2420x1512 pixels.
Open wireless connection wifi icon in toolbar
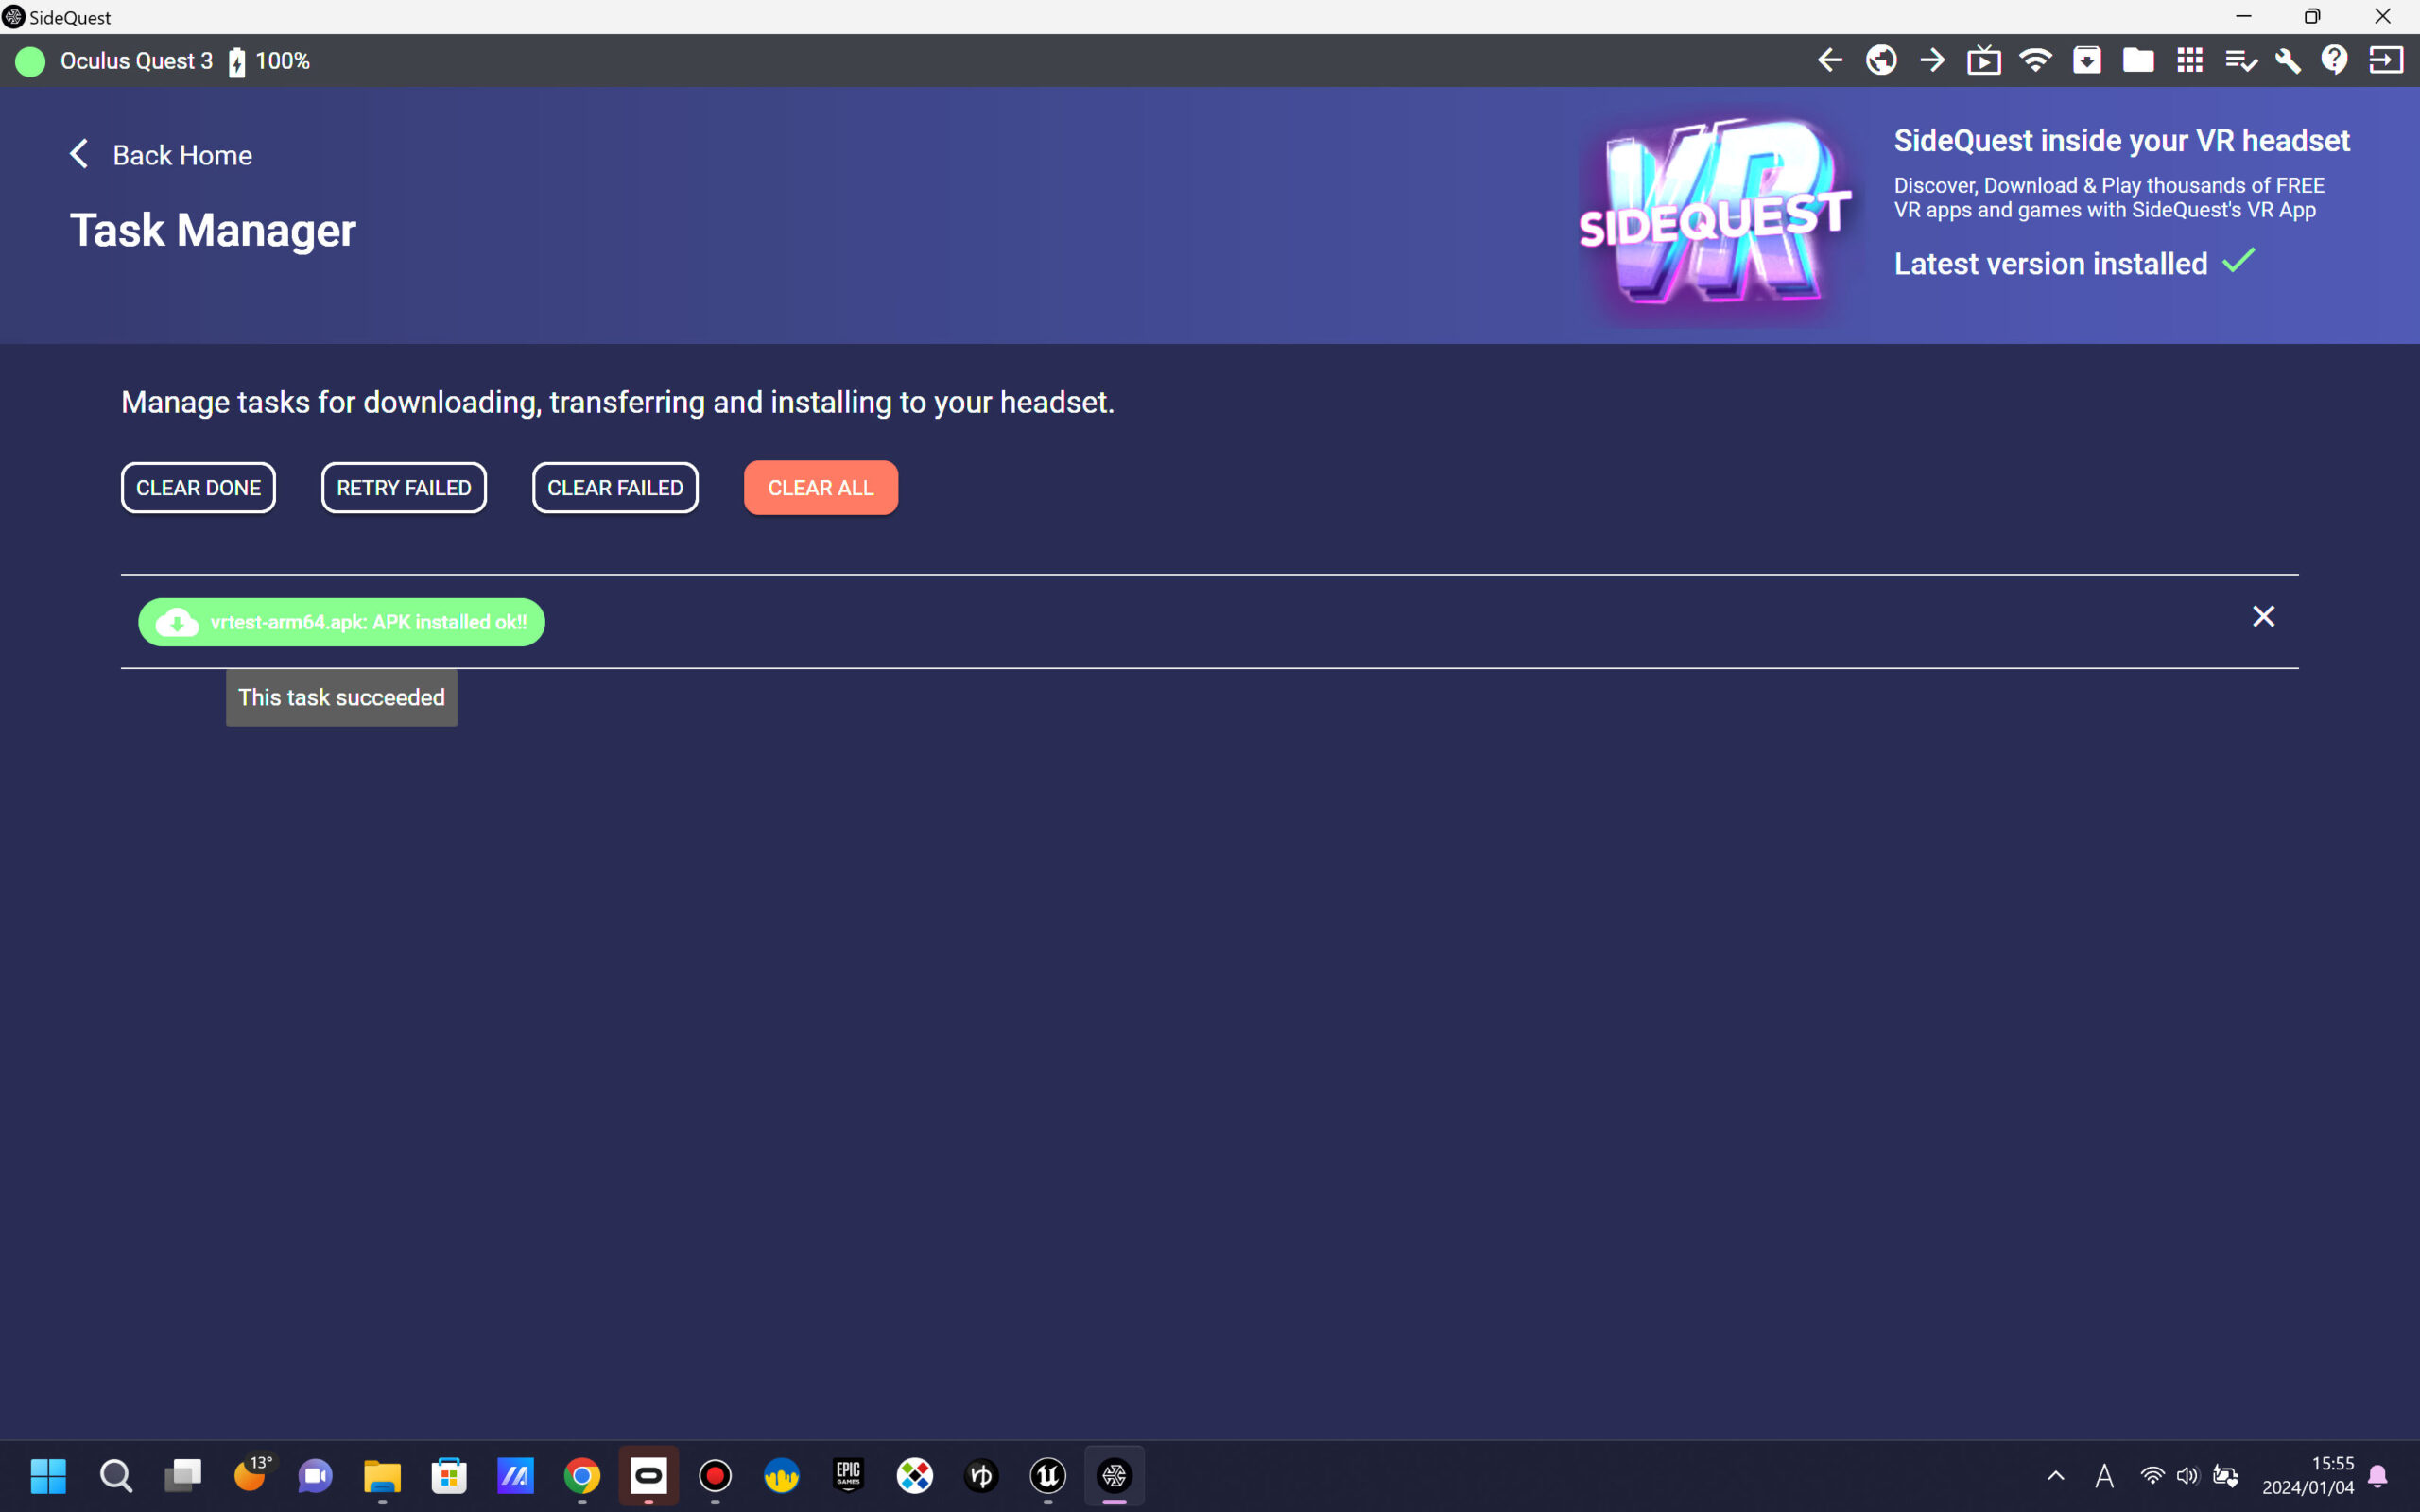pos(2035,60)
